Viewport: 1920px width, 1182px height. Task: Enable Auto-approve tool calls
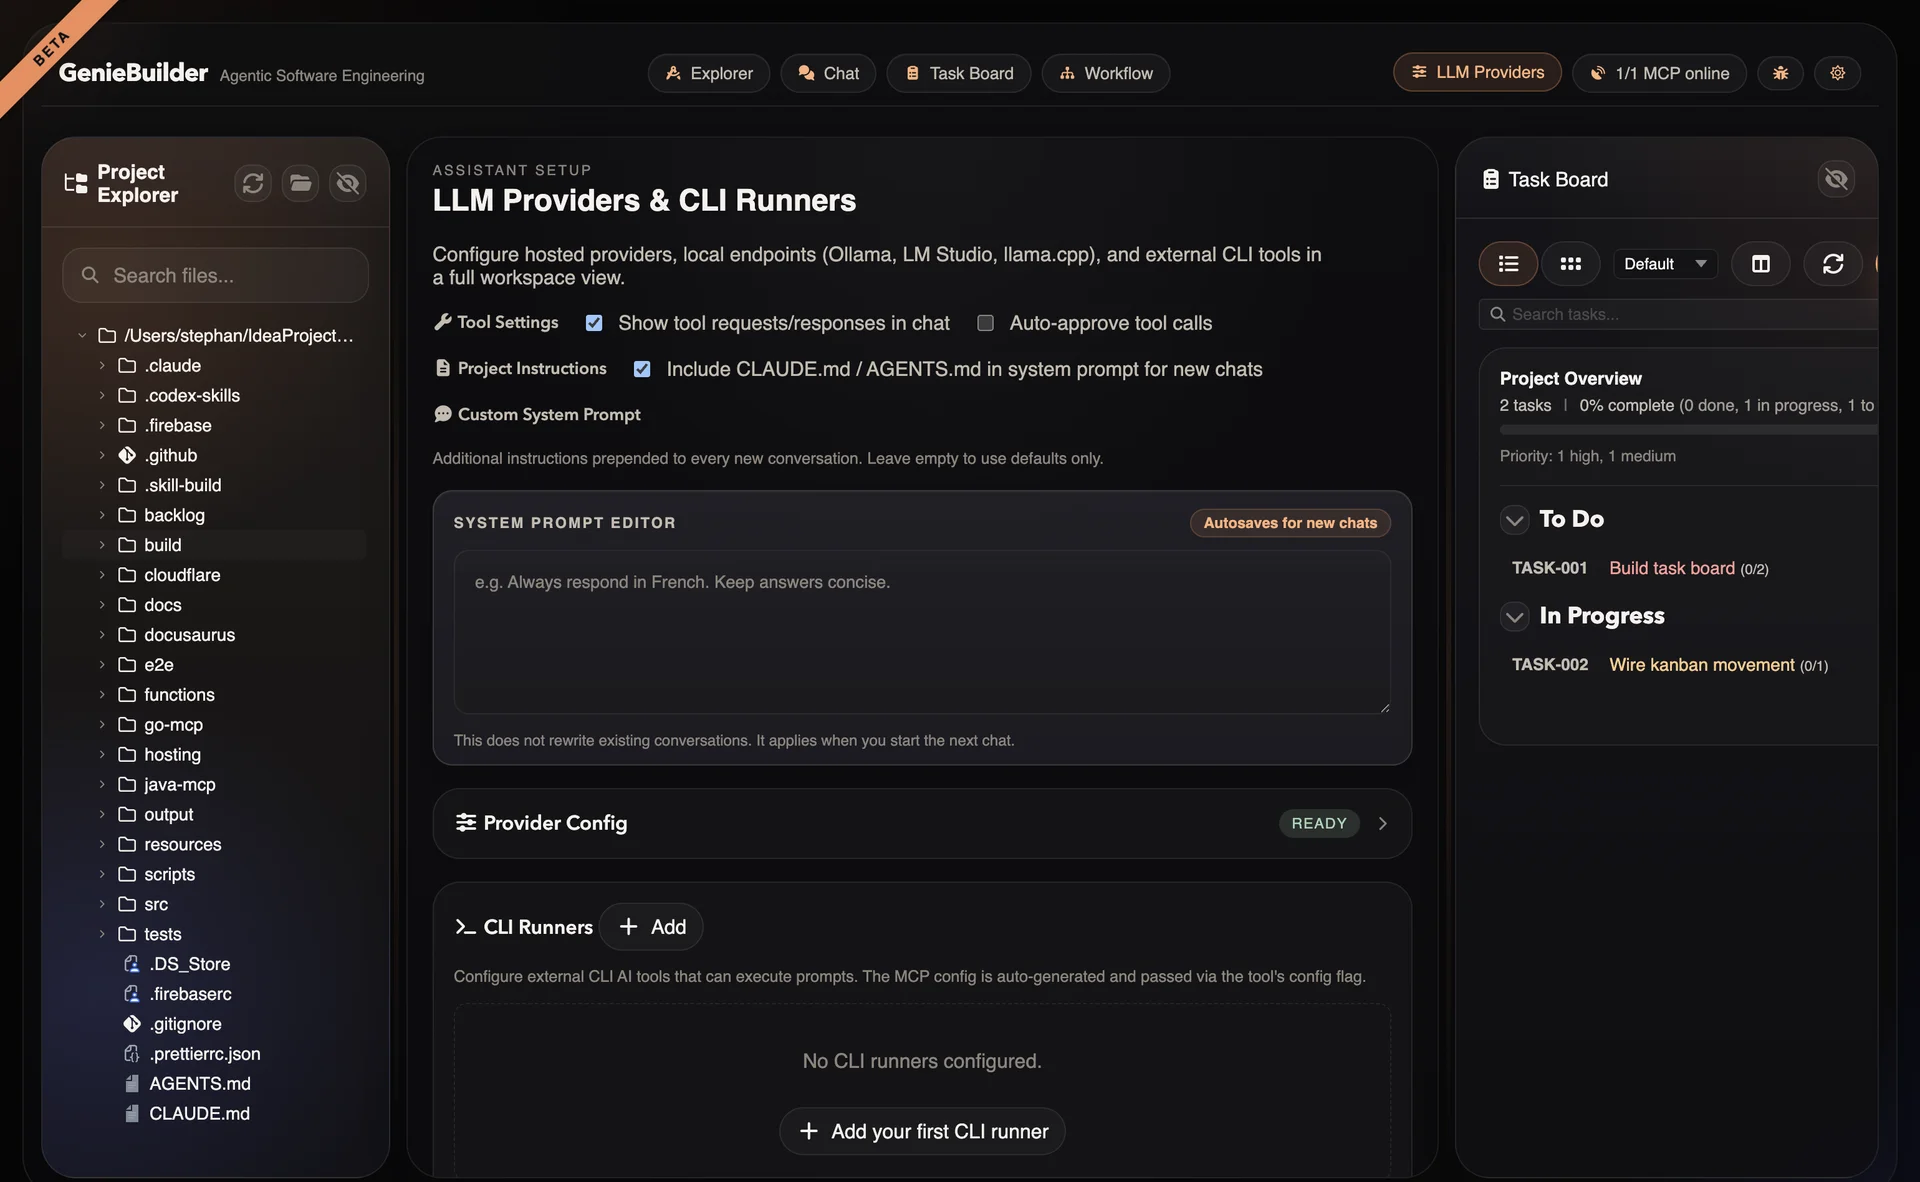pos(985,323)
